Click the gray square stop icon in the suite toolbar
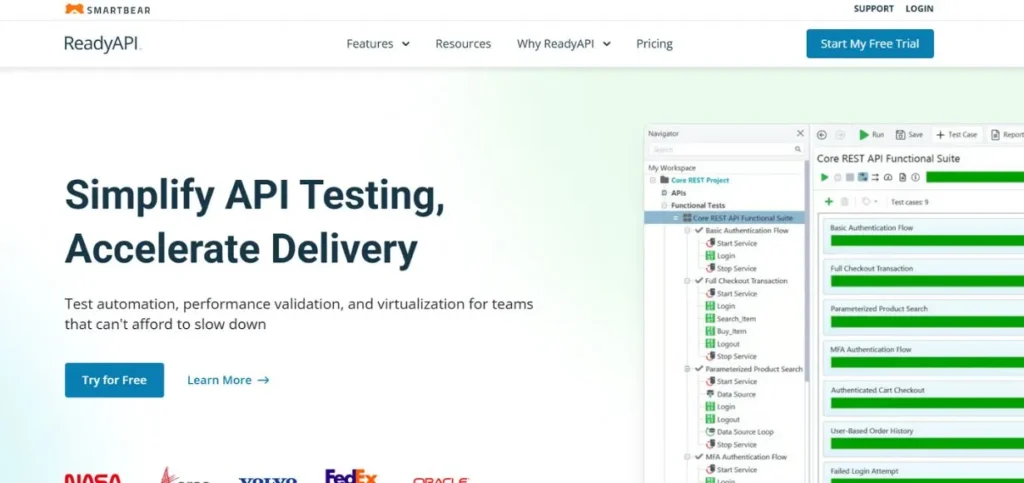 tap(850, 177)
